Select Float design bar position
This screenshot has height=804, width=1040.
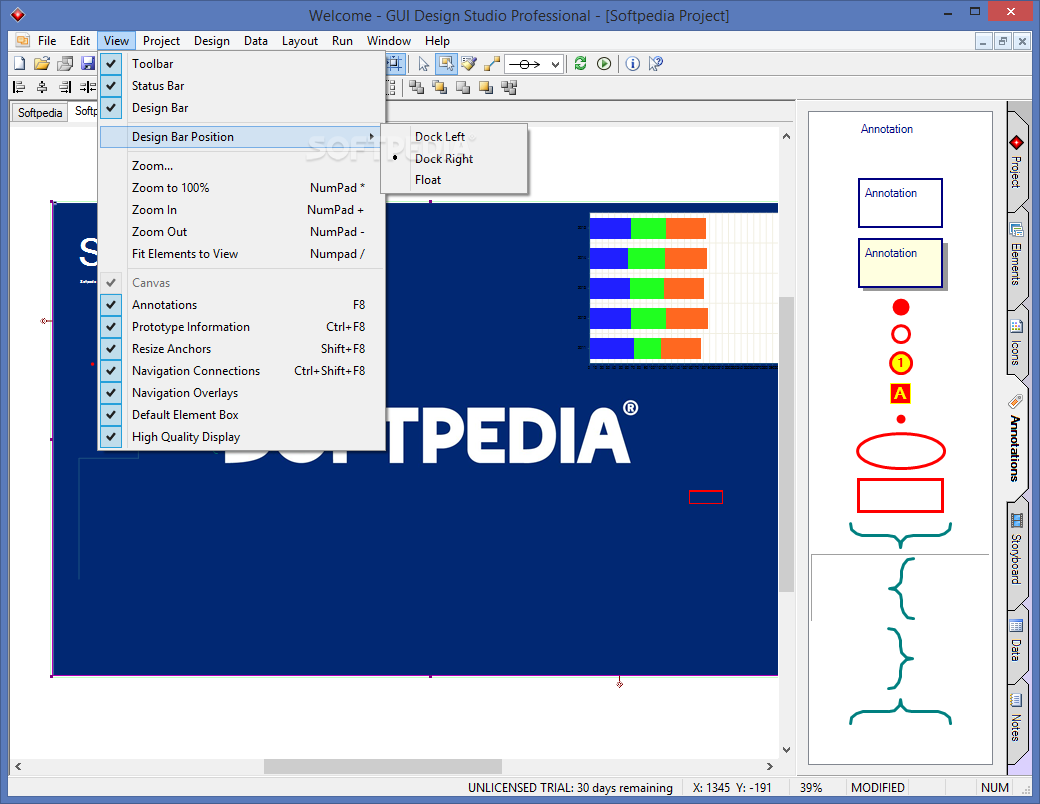click(x=454, y=180)
